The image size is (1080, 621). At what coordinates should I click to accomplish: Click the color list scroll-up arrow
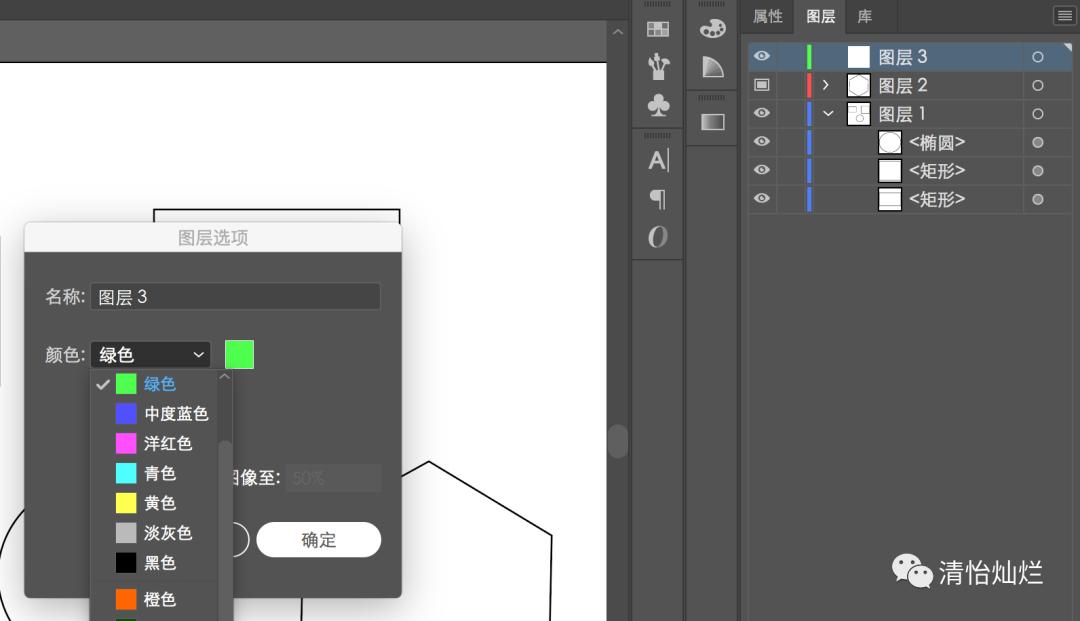225,377
